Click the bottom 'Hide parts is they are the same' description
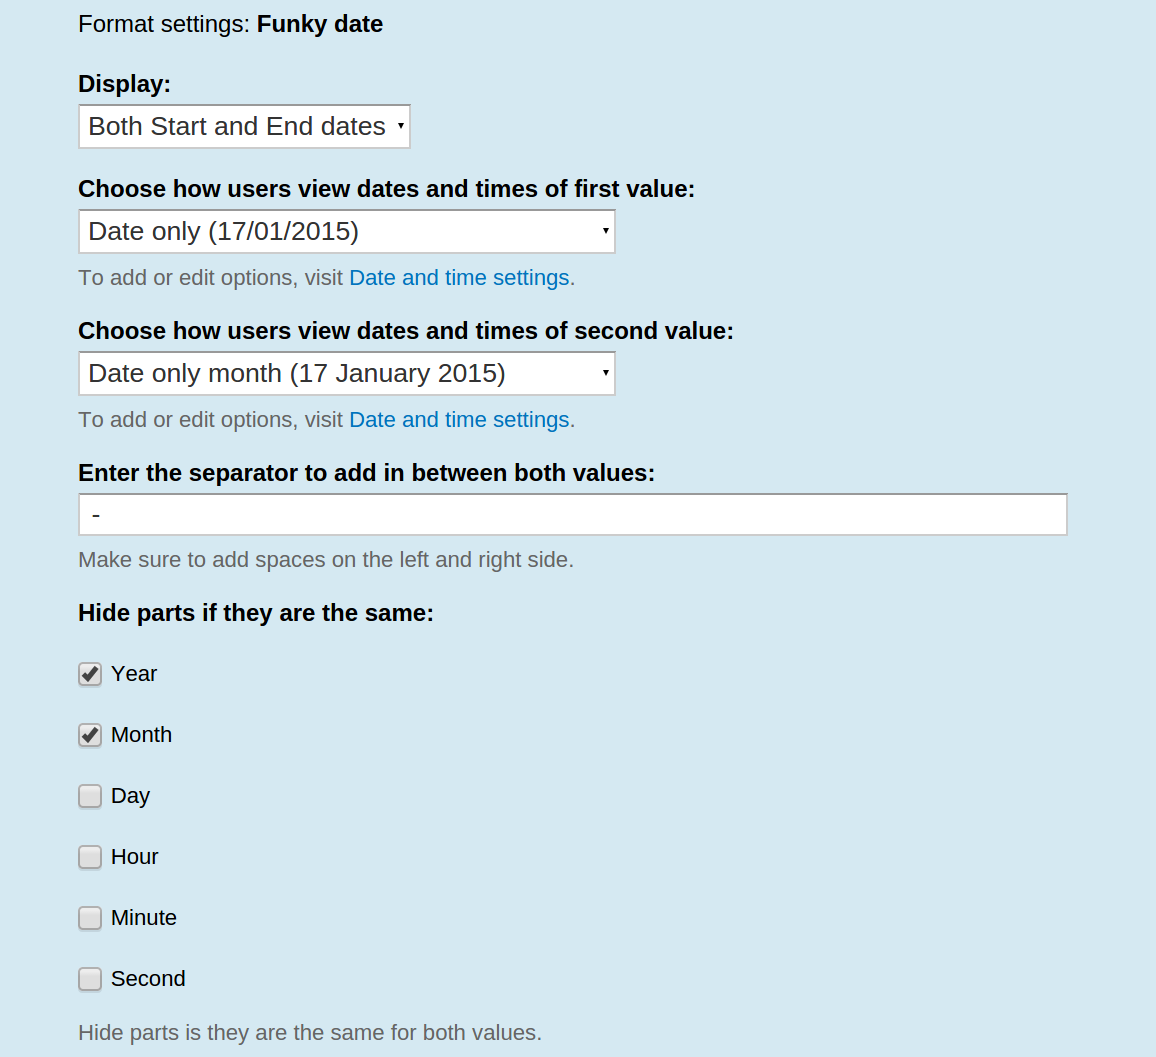 click(x=309, y=1033)
